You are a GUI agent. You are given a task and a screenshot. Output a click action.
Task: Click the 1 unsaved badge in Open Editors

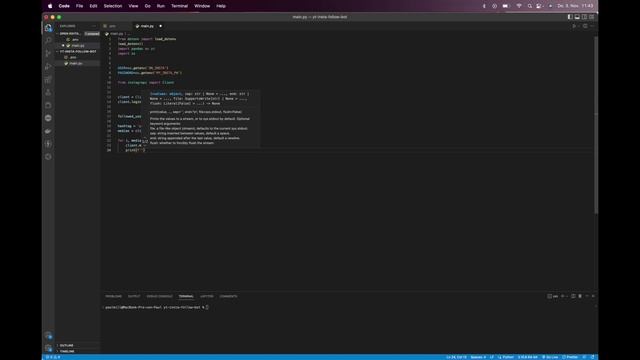coord(92,33)
